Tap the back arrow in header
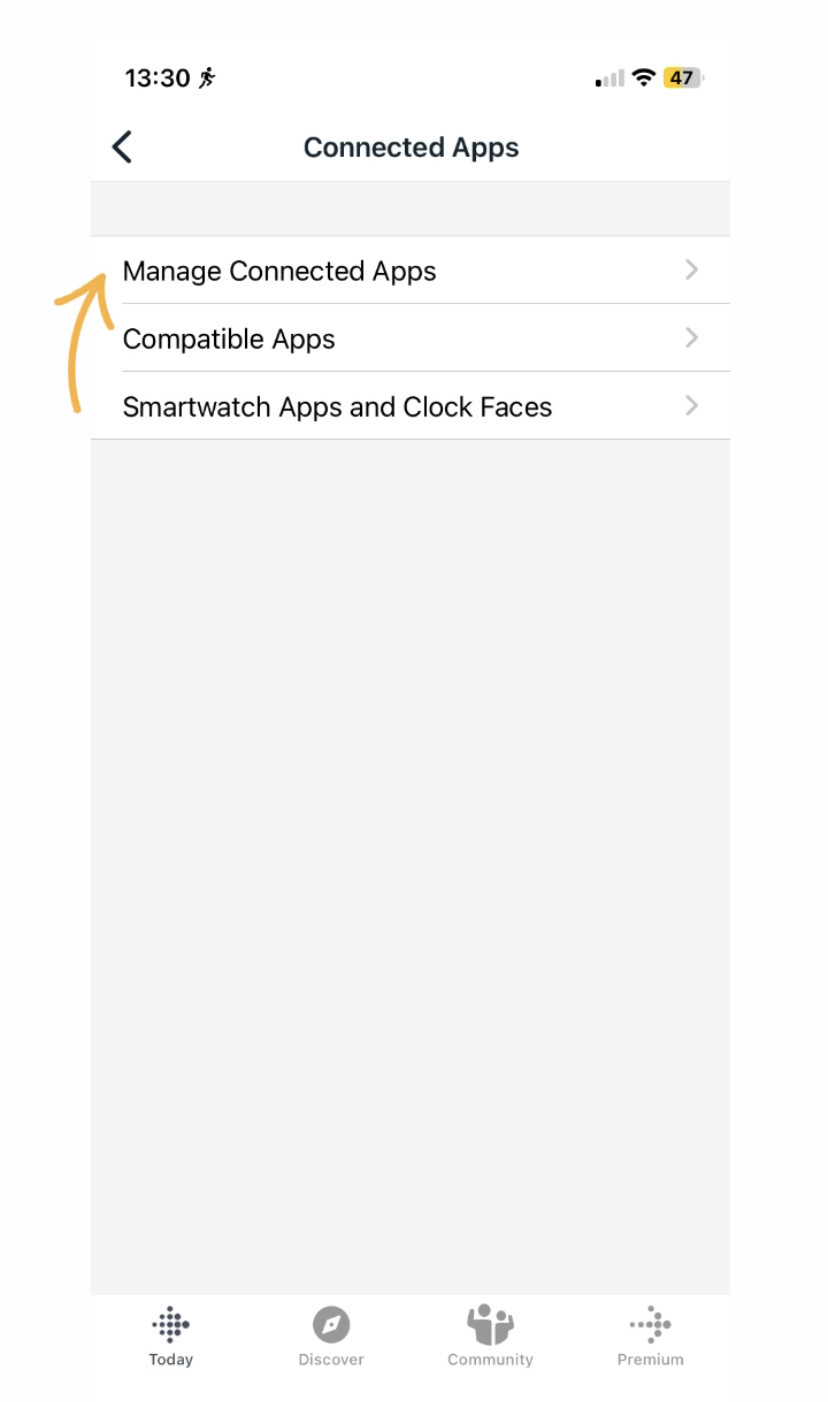The image size is (828, 1402). [x=122, y=147]
